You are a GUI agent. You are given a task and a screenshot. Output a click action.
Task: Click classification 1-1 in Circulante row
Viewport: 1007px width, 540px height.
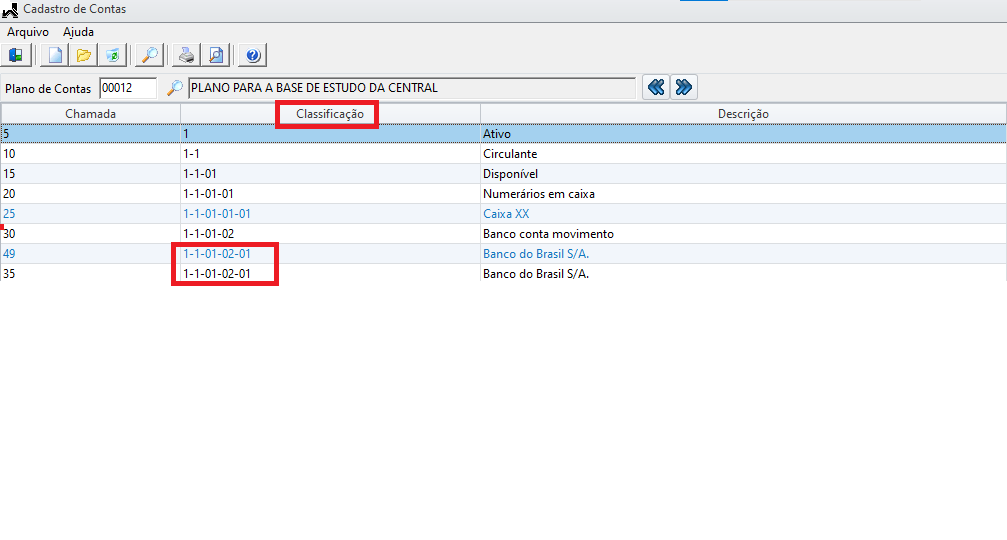click(330, 153)
